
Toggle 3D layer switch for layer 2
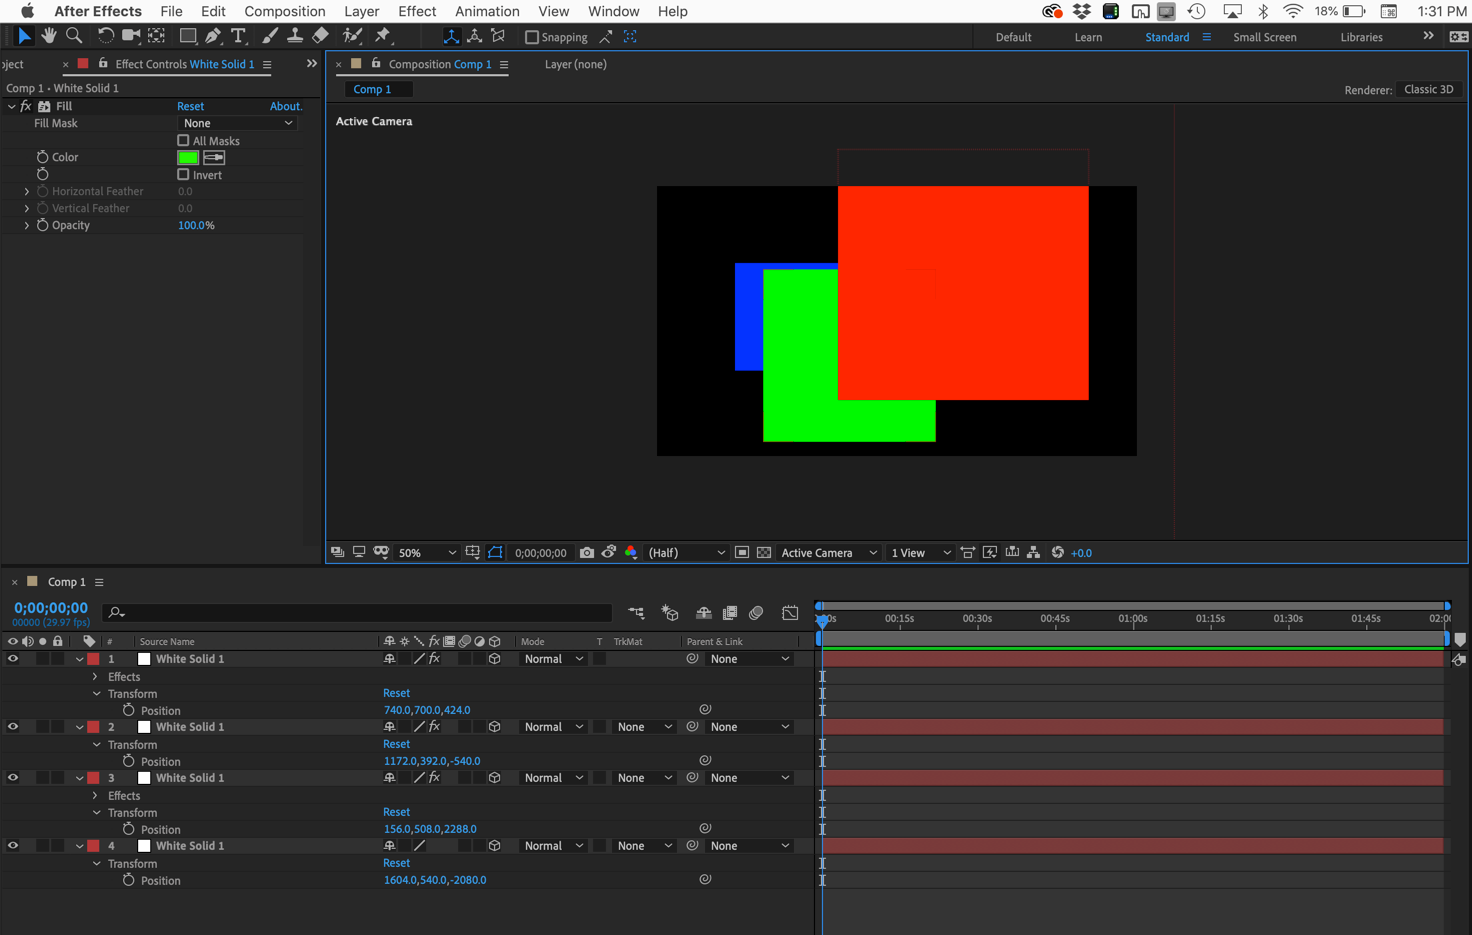pos(494,727)
